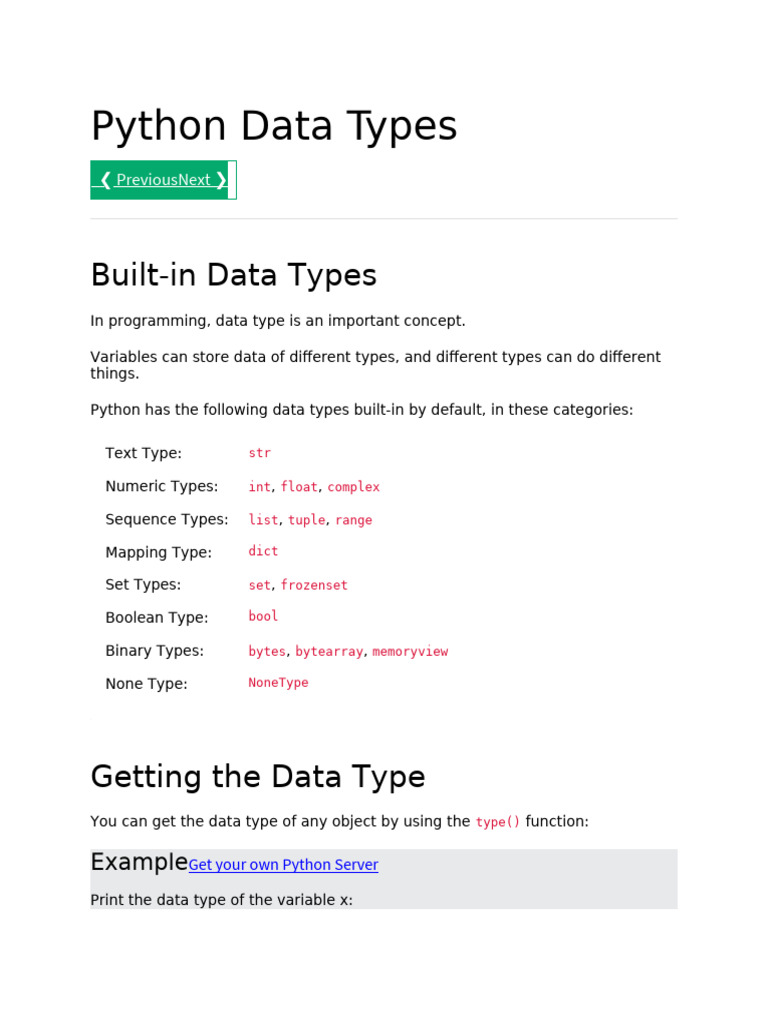Click the memoryview keyword in Binary Types
The width and height of the screenshot is (768, 1024).
(410, 651)
